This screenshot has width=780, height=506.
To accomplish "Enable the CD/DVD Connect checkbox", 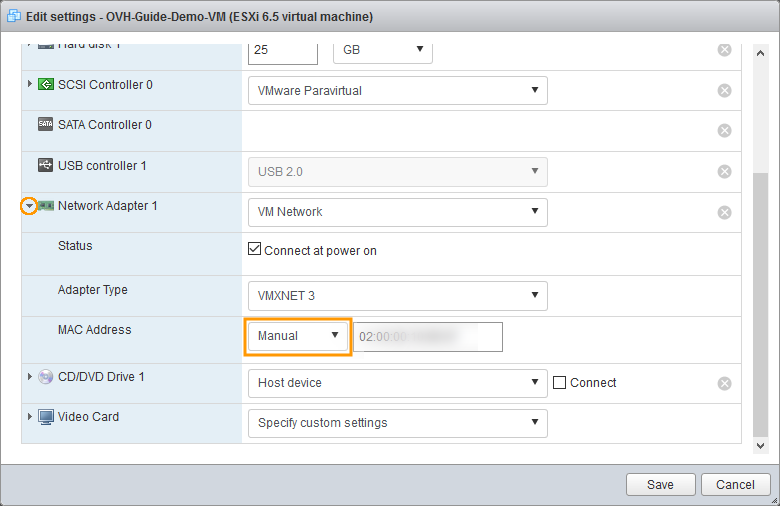I will pos(560,382).
